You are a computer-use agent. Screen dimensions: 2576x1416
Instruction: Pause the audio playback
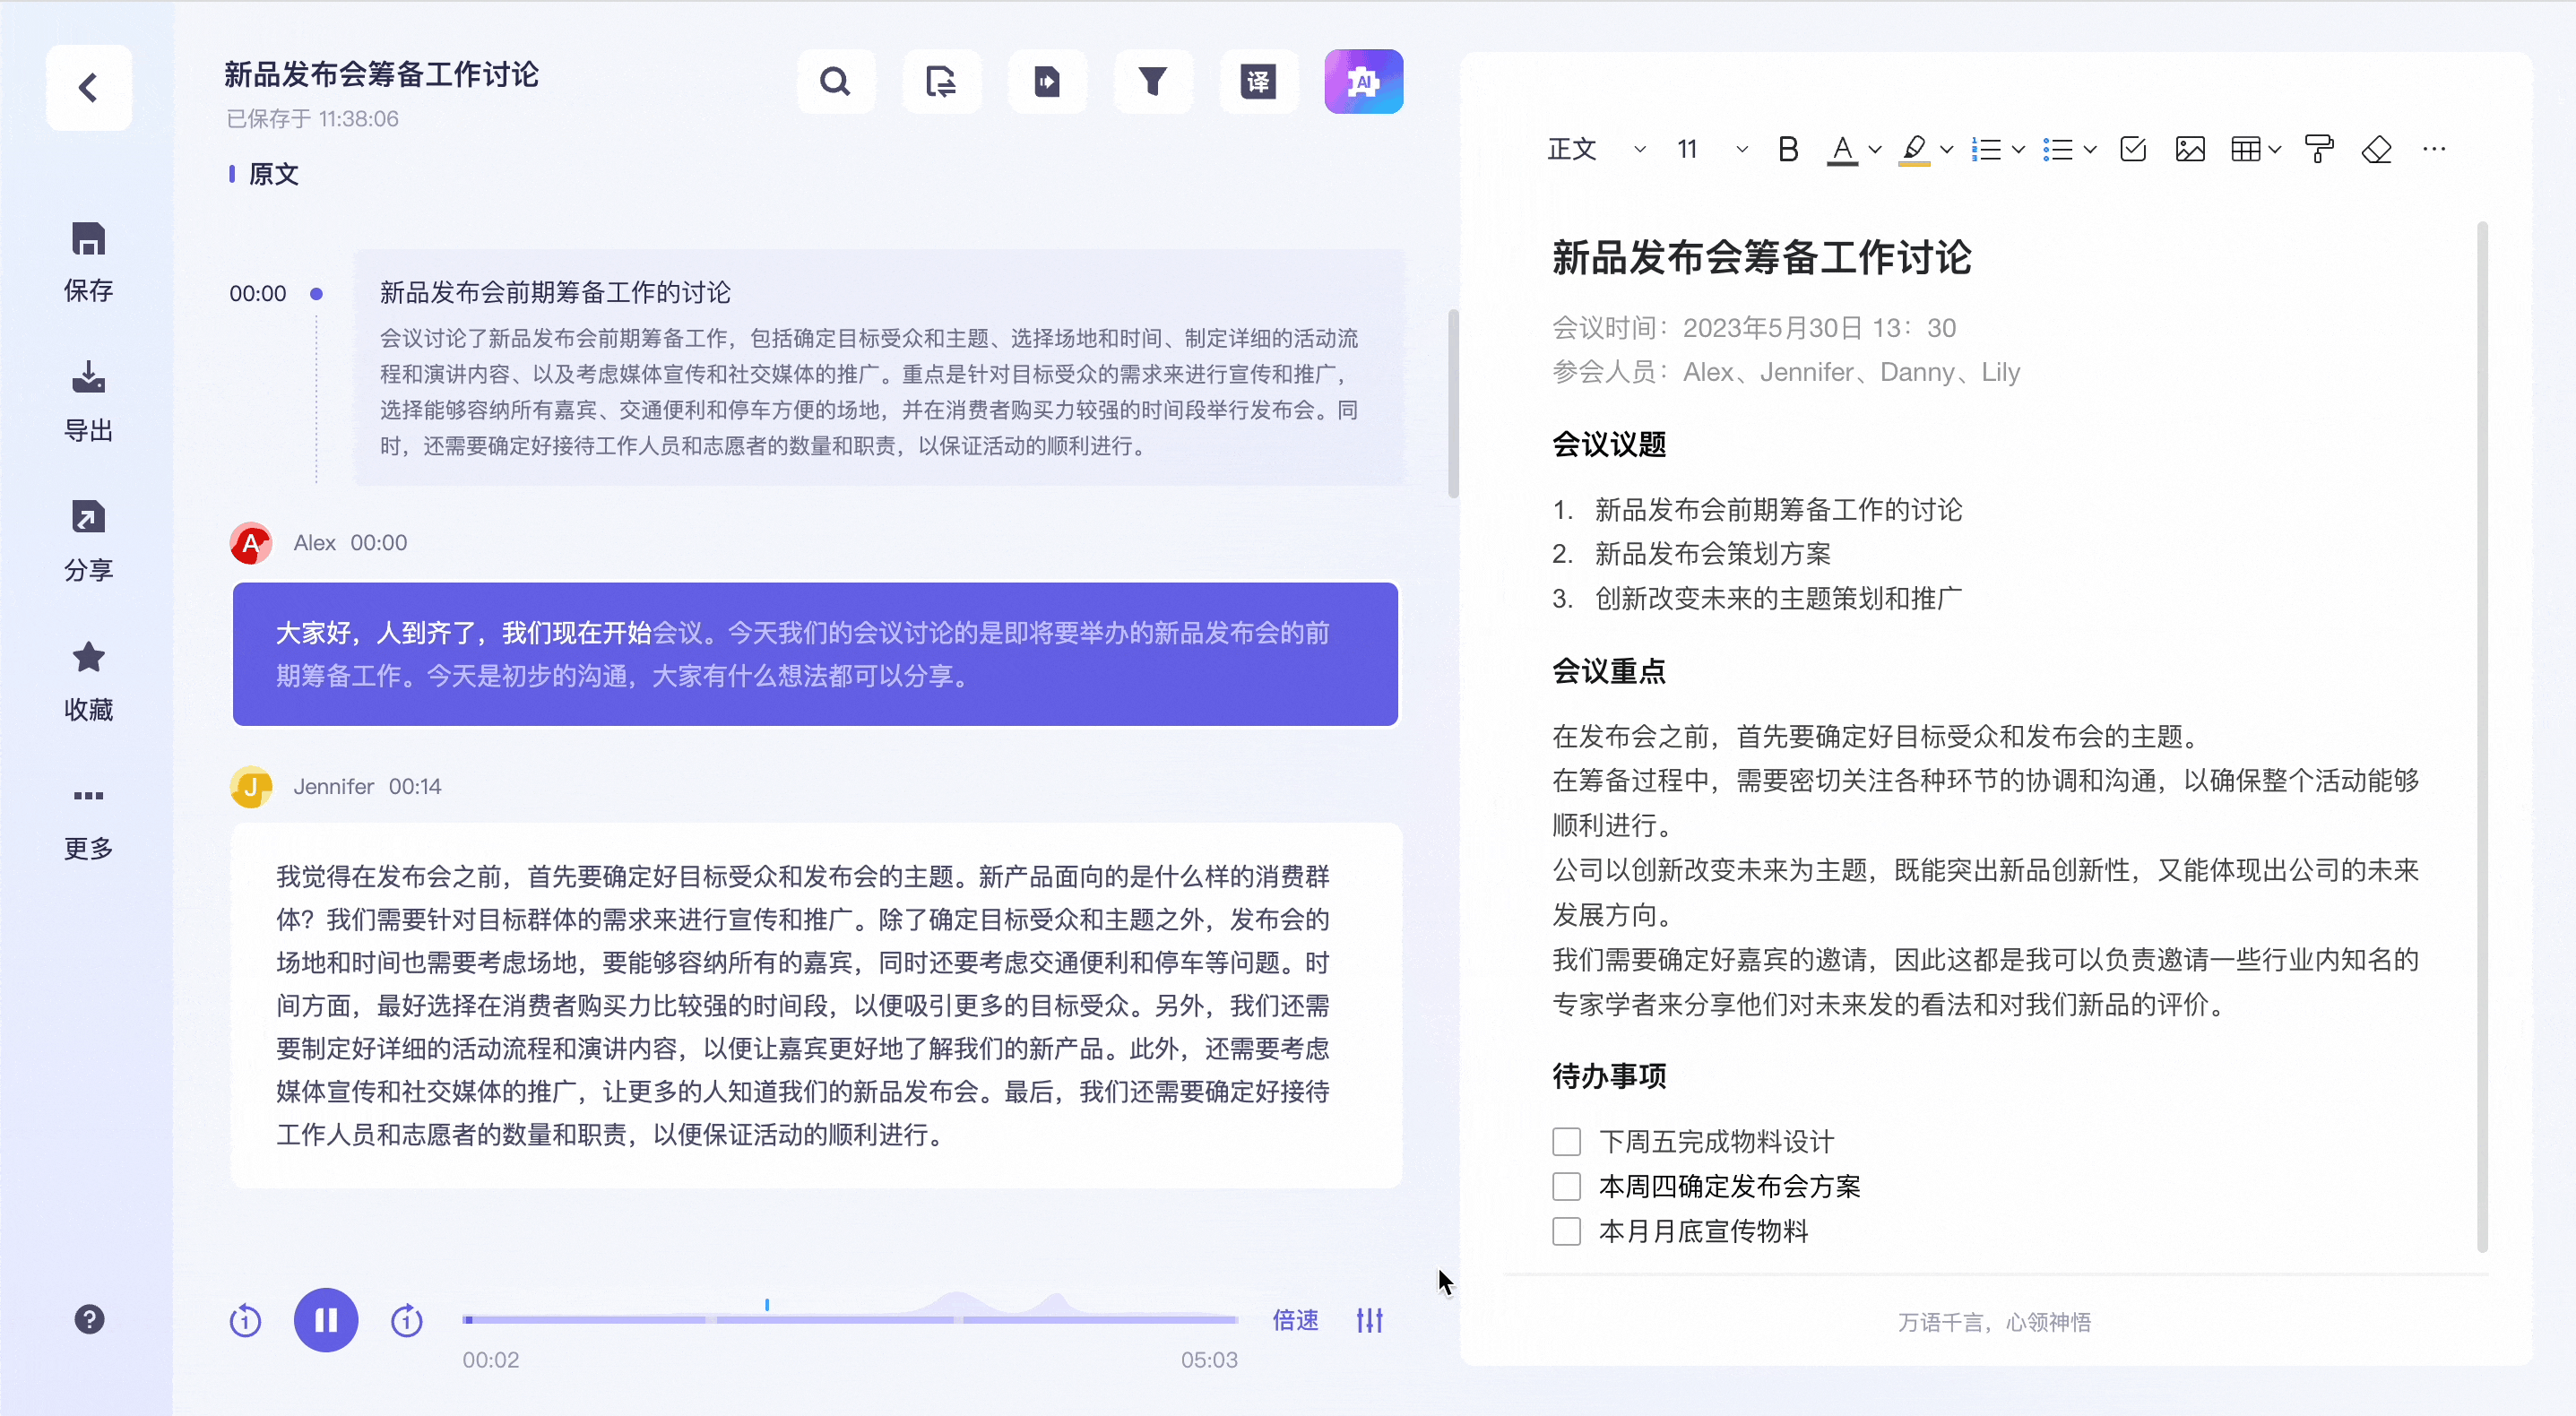point(325,1320)
